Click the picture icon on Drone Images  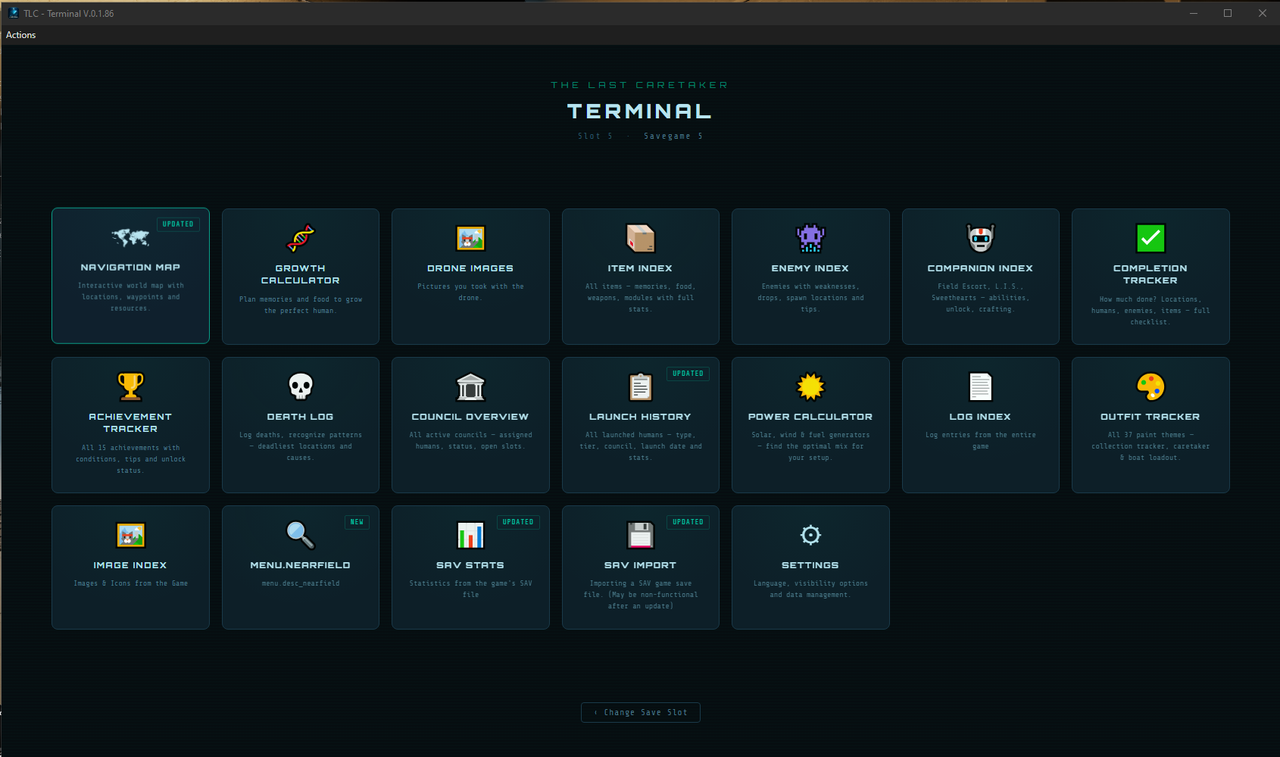[x=470, y=238]
